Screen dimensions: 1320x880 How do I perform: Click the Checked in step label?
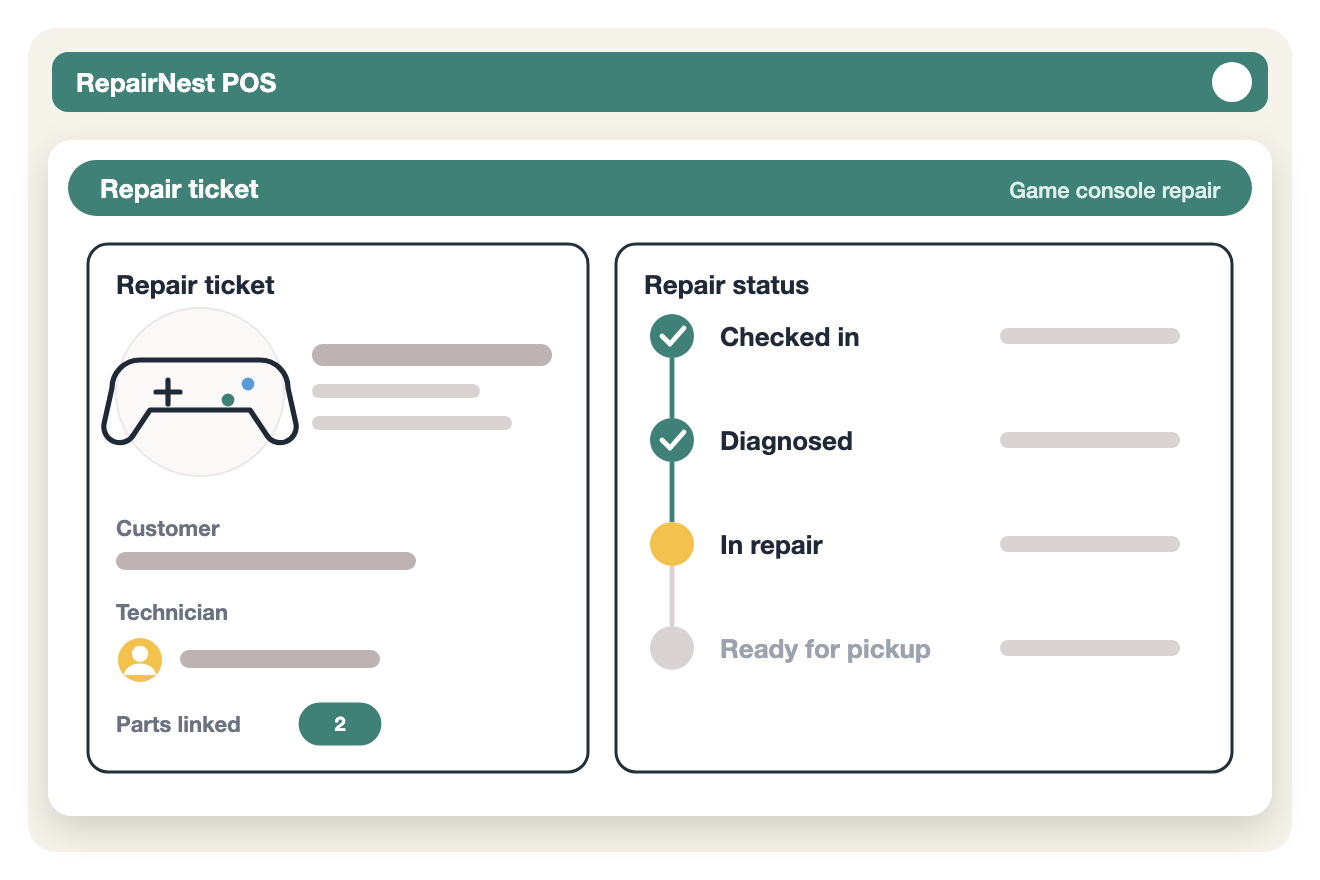click(x=790, y=337)
